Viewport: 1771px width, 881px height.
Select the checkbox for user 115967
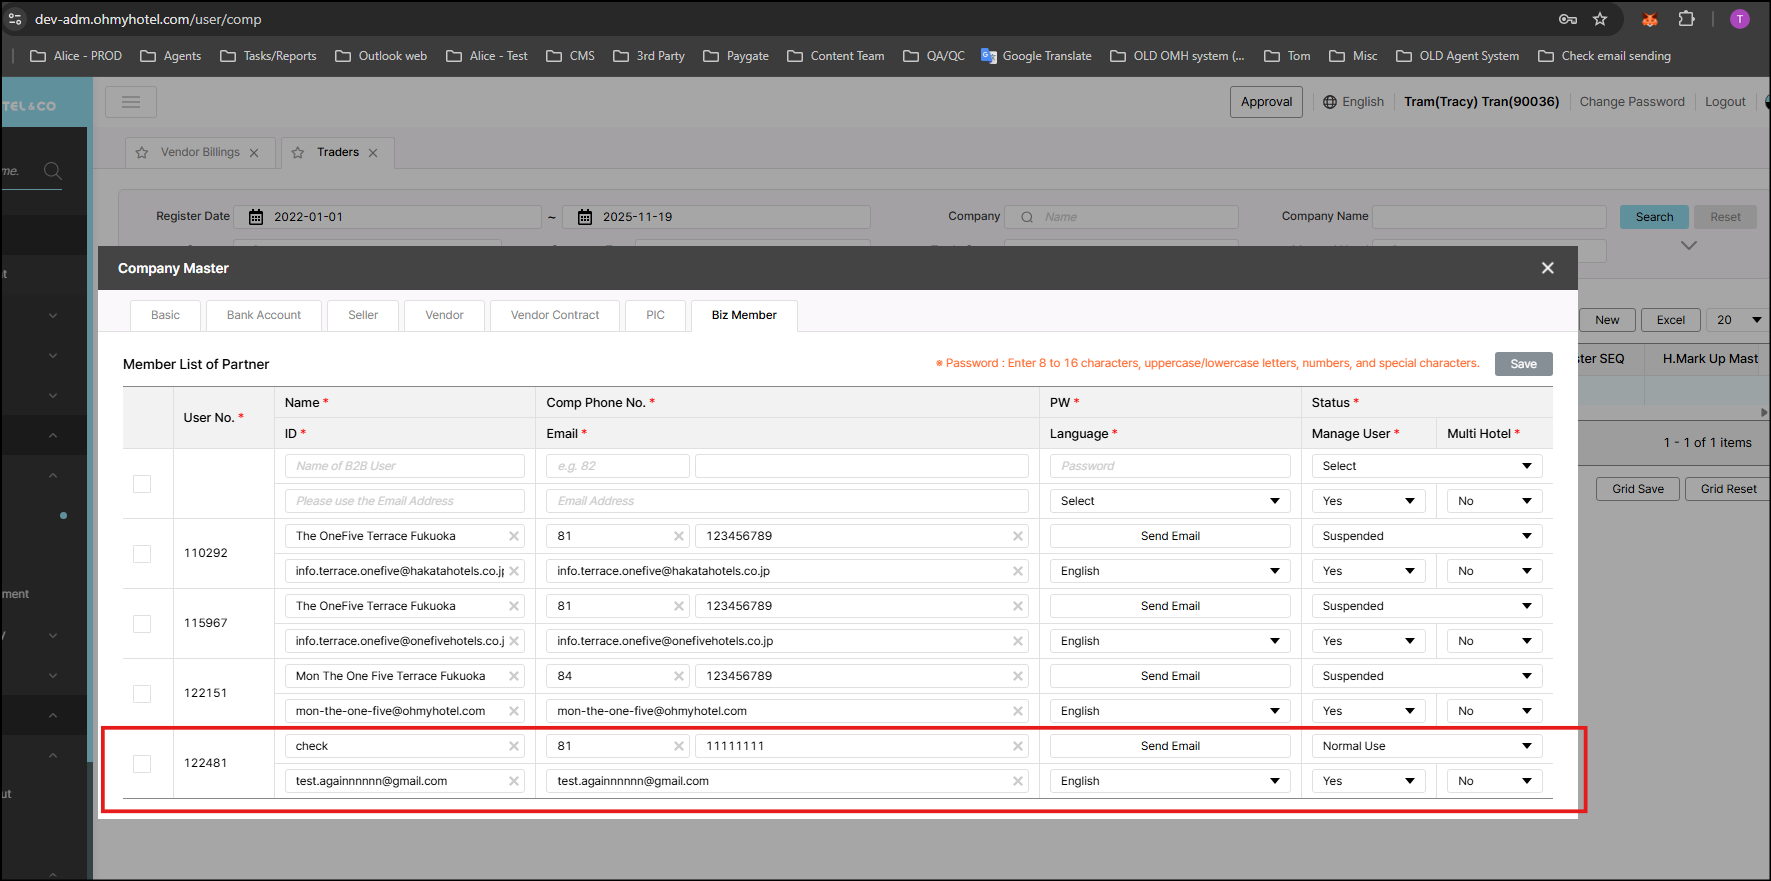tap(142, 624)
